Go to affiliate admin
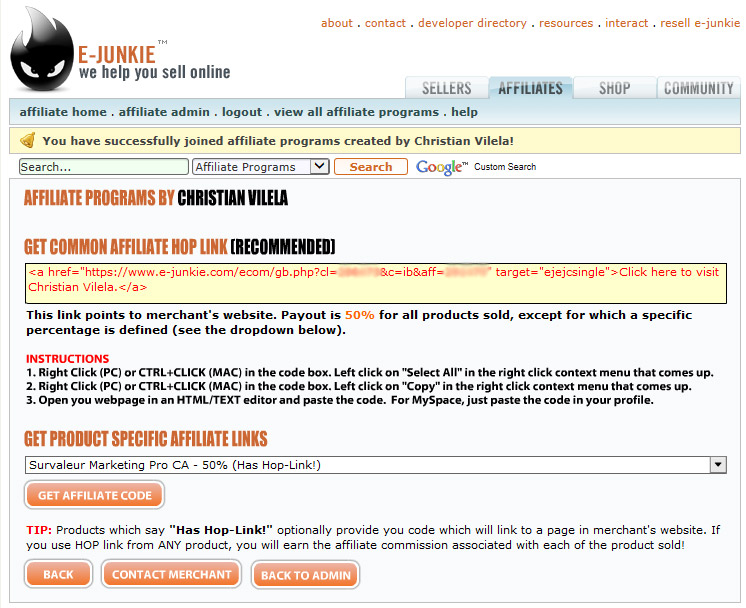746x608 pixels. tap(164, 112)
